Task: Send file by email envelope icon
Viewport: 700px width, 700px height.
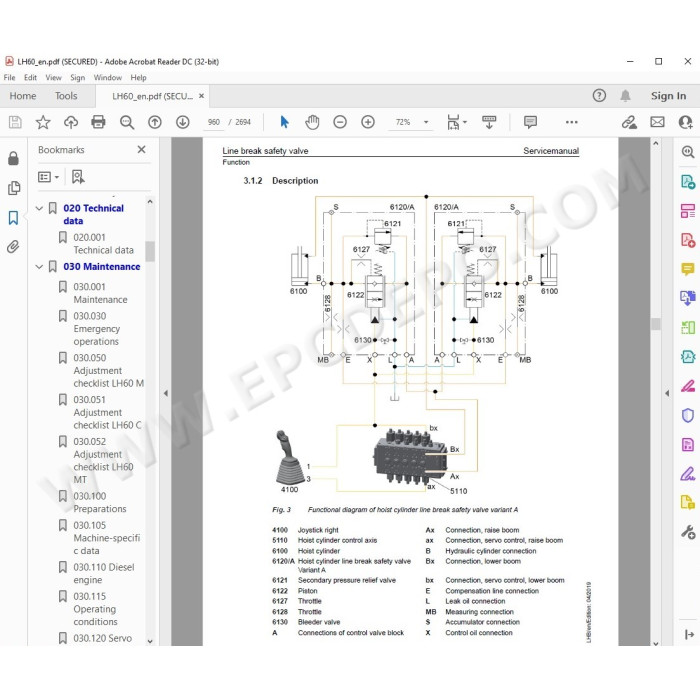Action: [657, 122]
